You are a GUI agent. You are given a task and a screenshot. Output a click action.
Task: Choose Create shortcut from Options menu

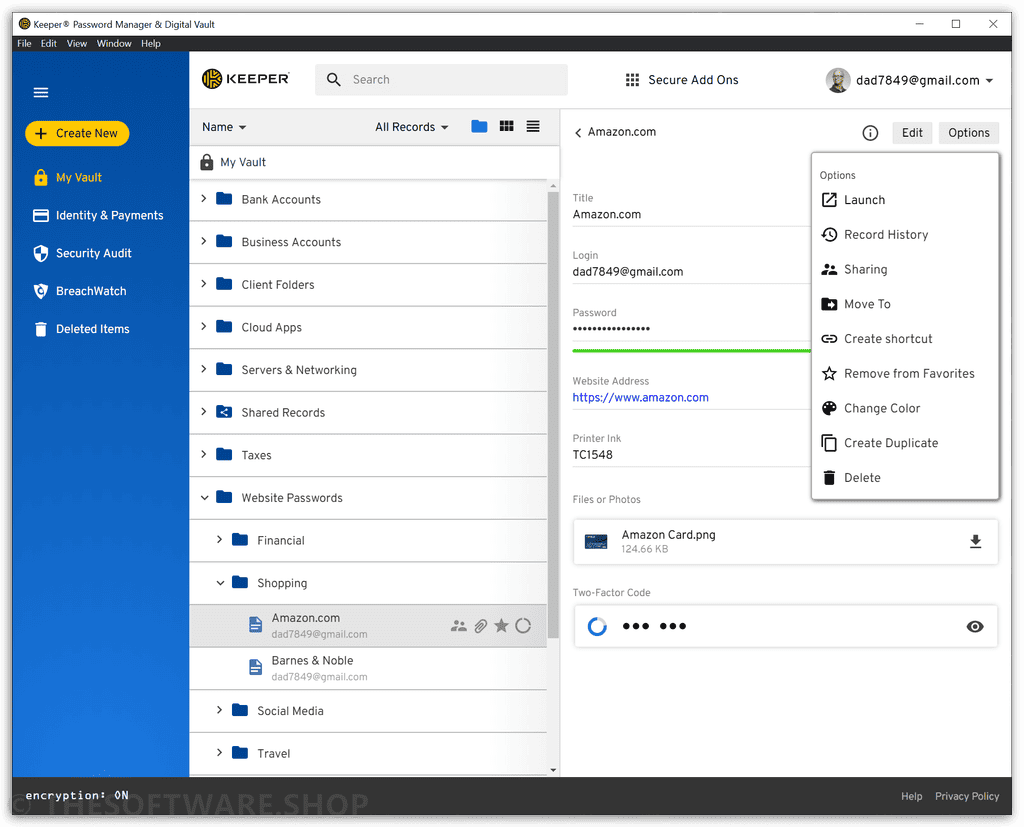[x=905, y=338]
